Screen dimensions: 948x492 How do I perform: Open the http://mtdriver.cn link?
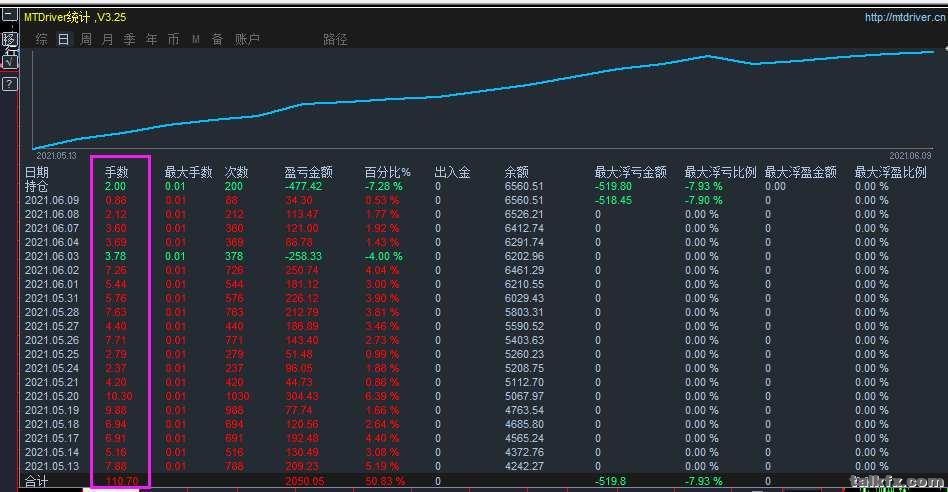pyautogui.click(x=904, y=17)
